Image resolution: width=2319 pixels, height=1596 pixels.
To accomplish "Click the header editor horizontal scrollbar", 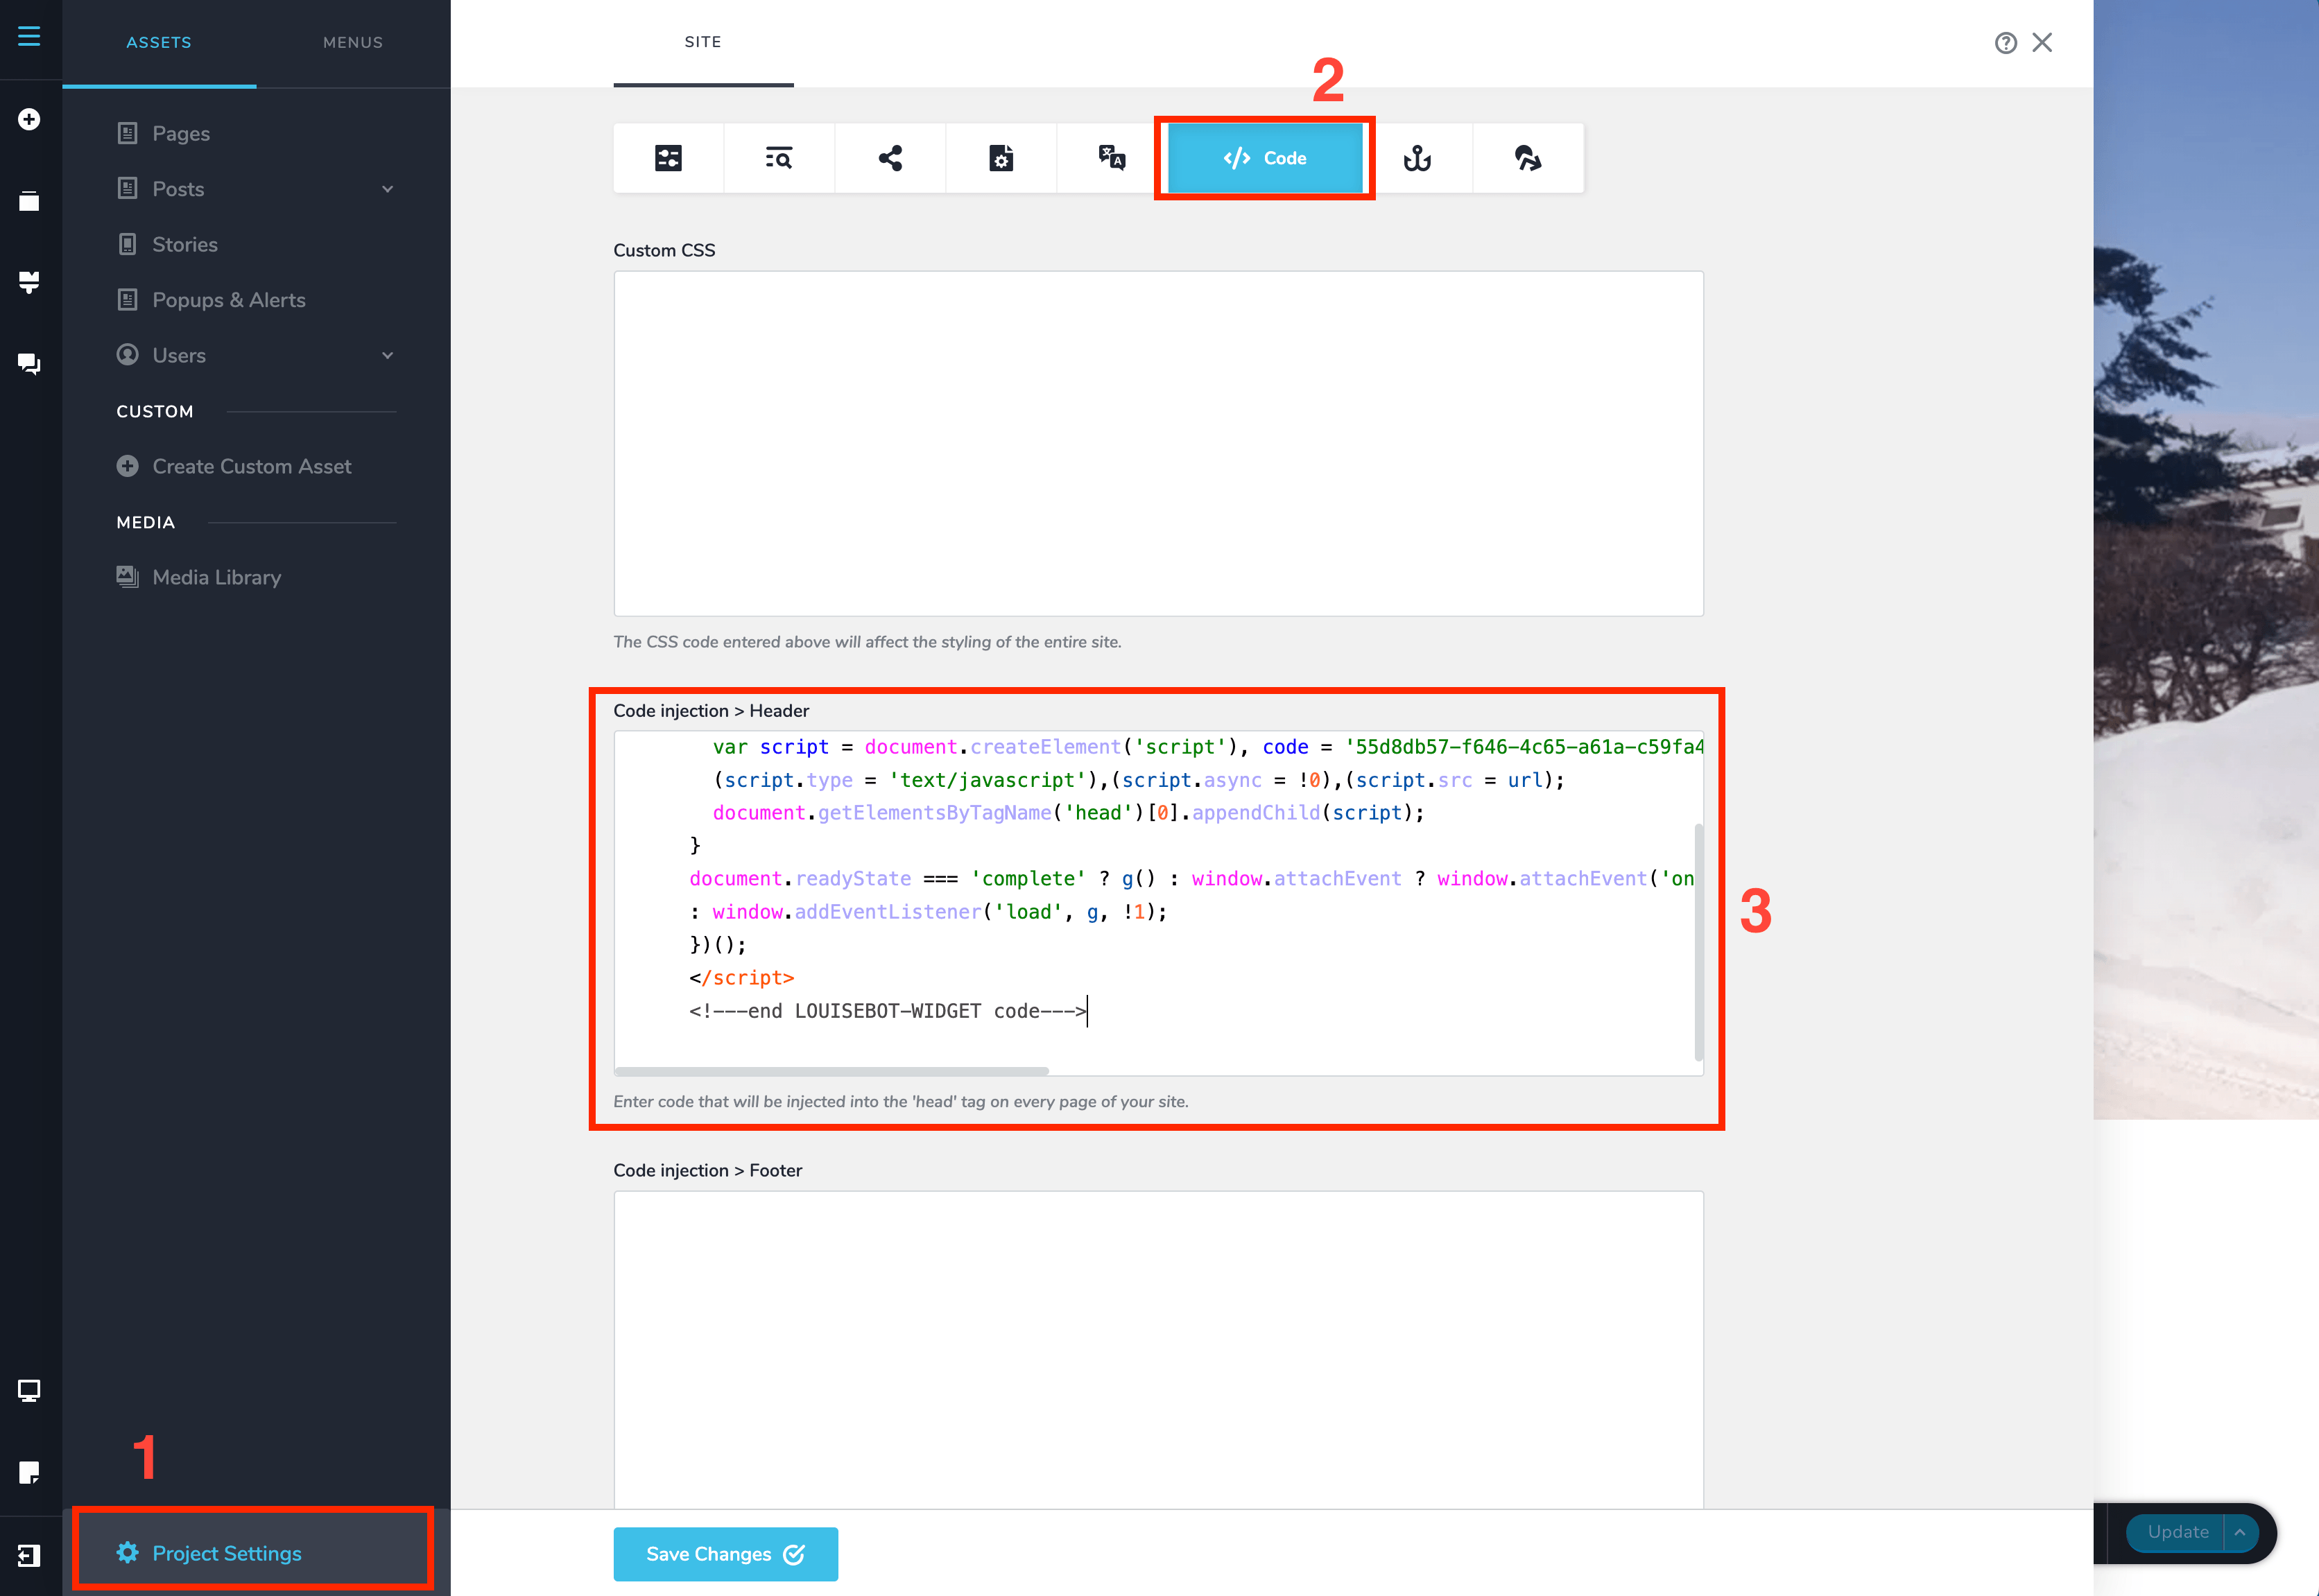I will point(832,1071).
